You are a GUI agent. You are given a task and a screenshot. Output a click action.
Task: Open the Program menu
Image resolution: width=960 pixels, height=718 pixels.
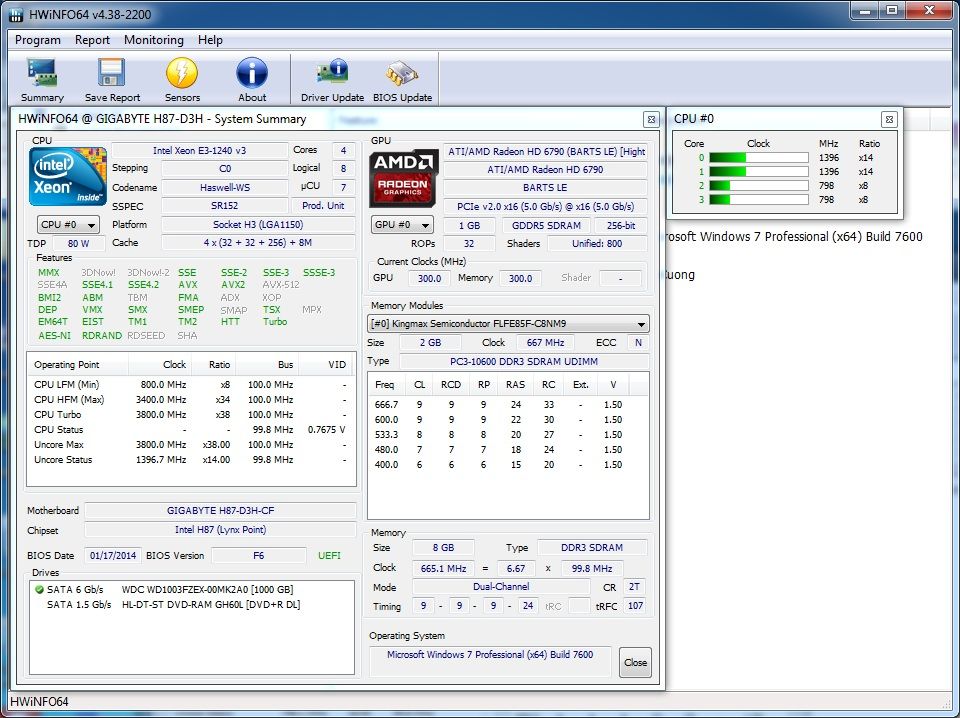[38, 40]
